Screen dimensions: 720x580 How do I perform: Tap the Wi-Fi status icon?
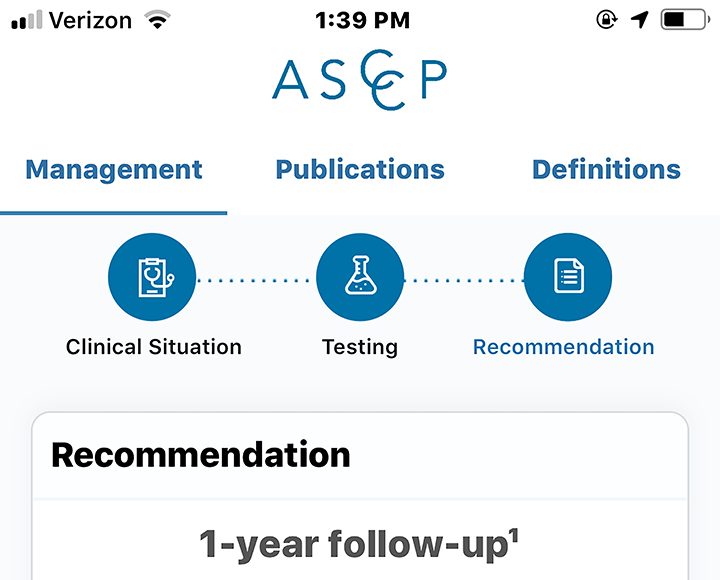point(158,20)
